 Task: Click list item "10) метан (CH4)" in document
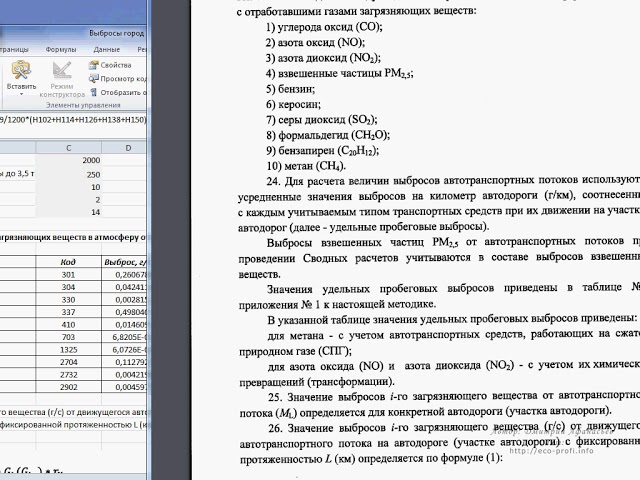[x=306, y=166]
